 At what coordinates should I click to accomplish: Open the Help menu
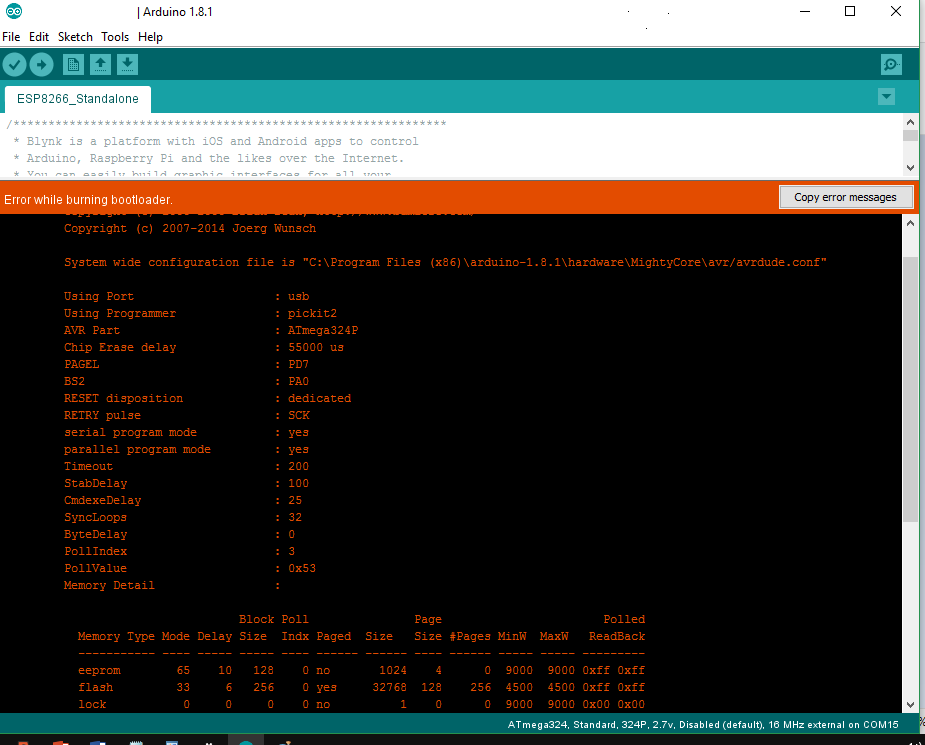click(150, 37)
